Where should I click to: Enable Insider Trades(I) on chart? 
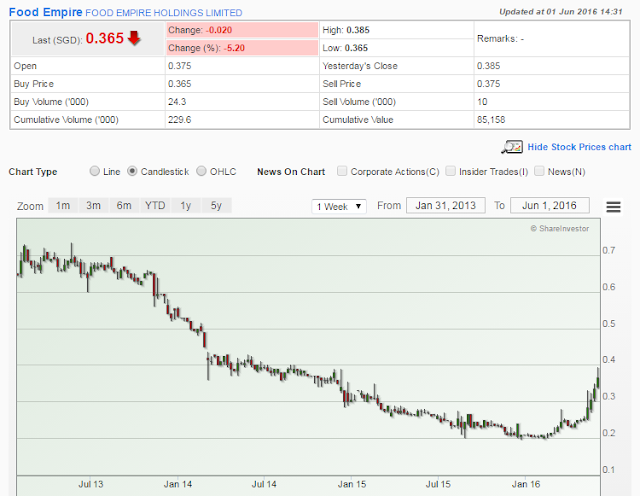[451, 171]
